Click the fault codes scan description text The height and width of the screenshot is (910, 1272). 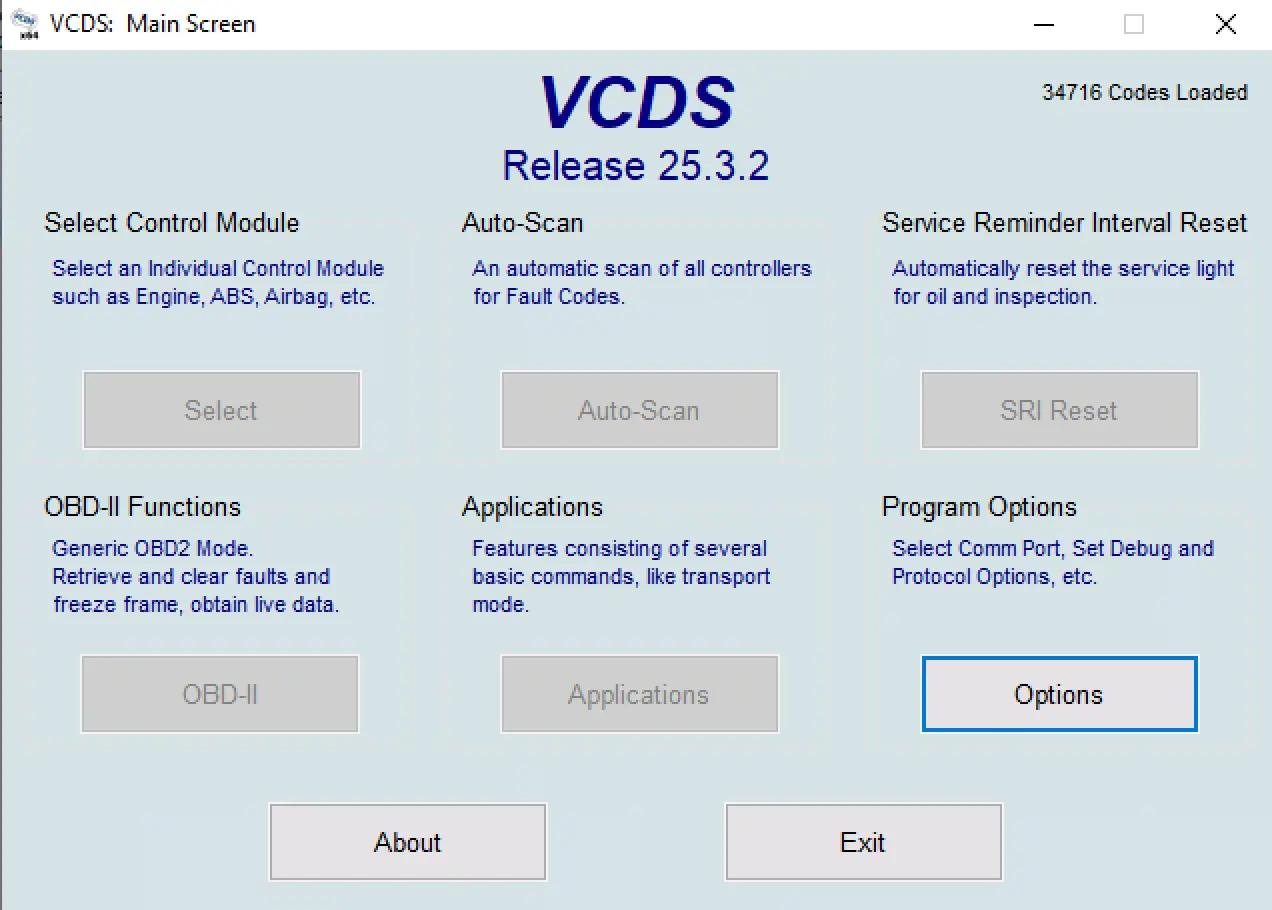(x=640, y=282)
